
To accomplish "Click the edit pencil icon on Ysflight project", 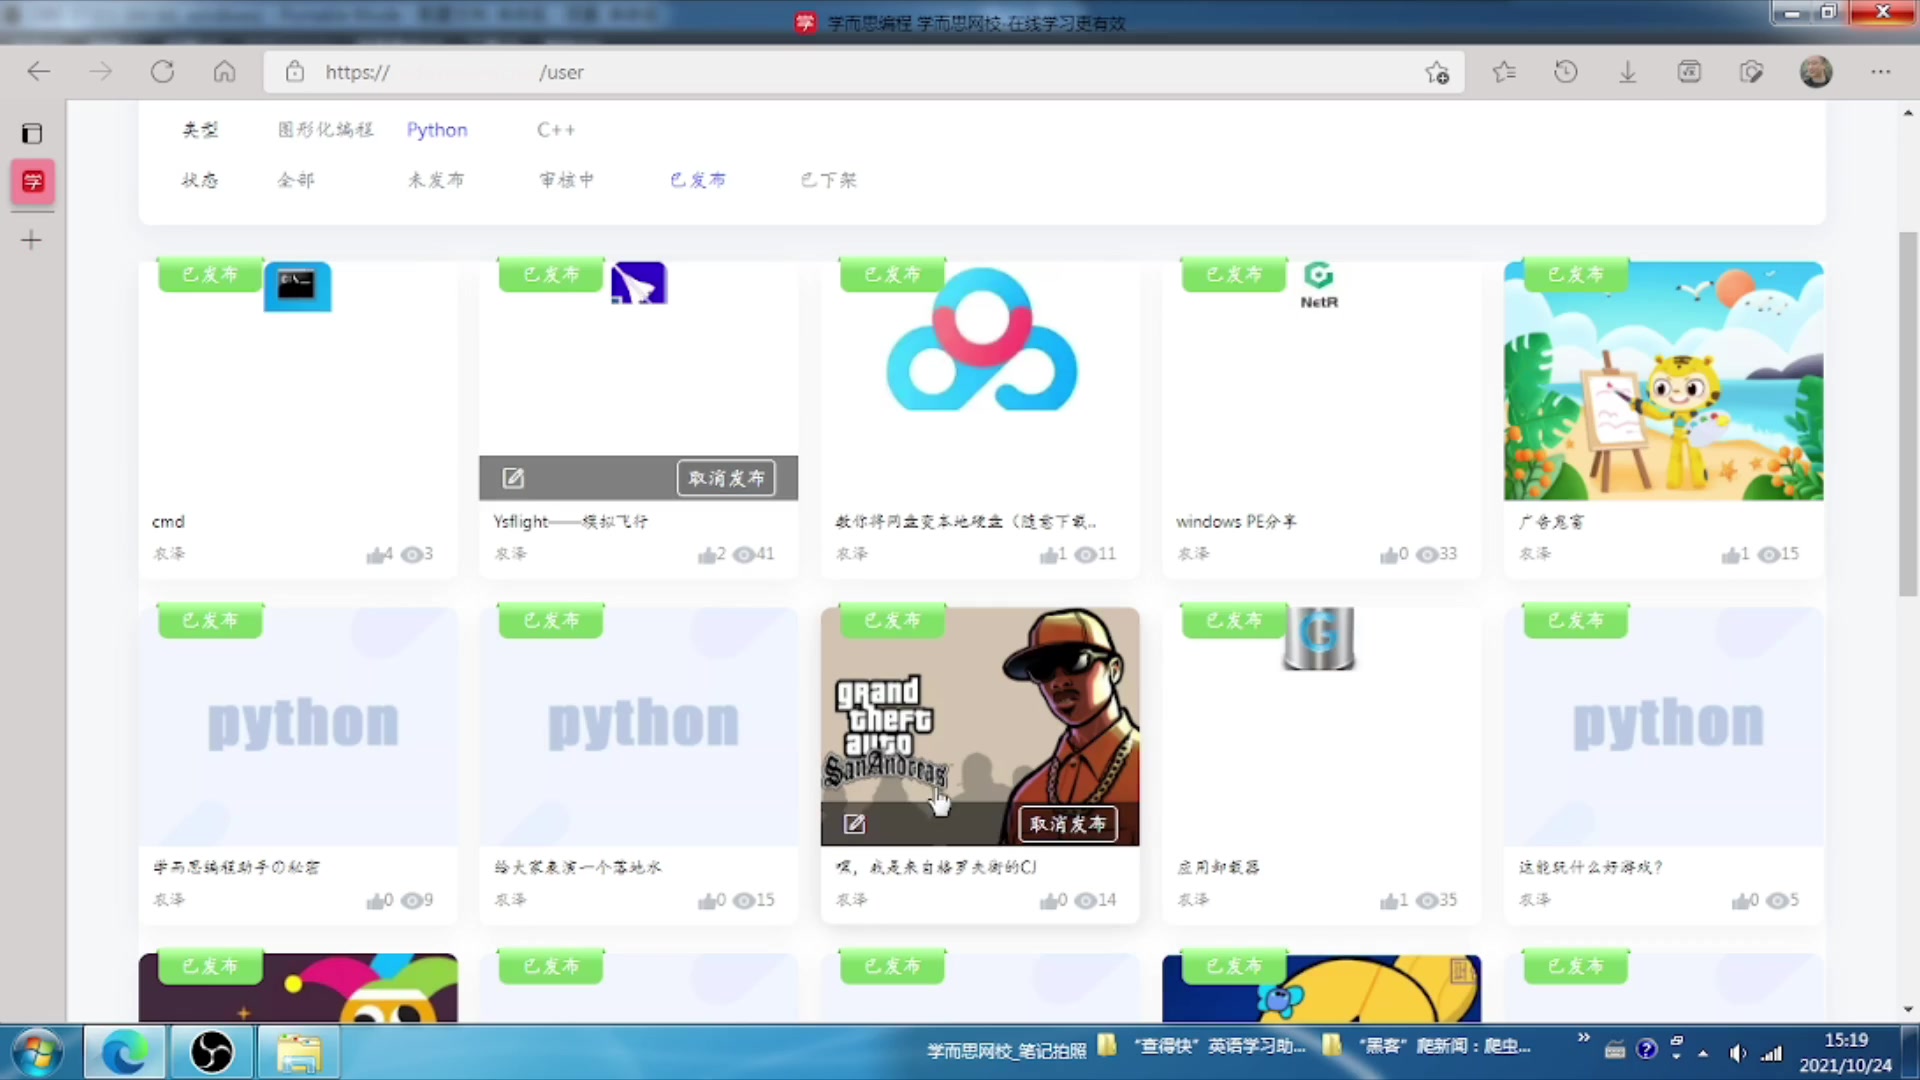I will (513, 478).
